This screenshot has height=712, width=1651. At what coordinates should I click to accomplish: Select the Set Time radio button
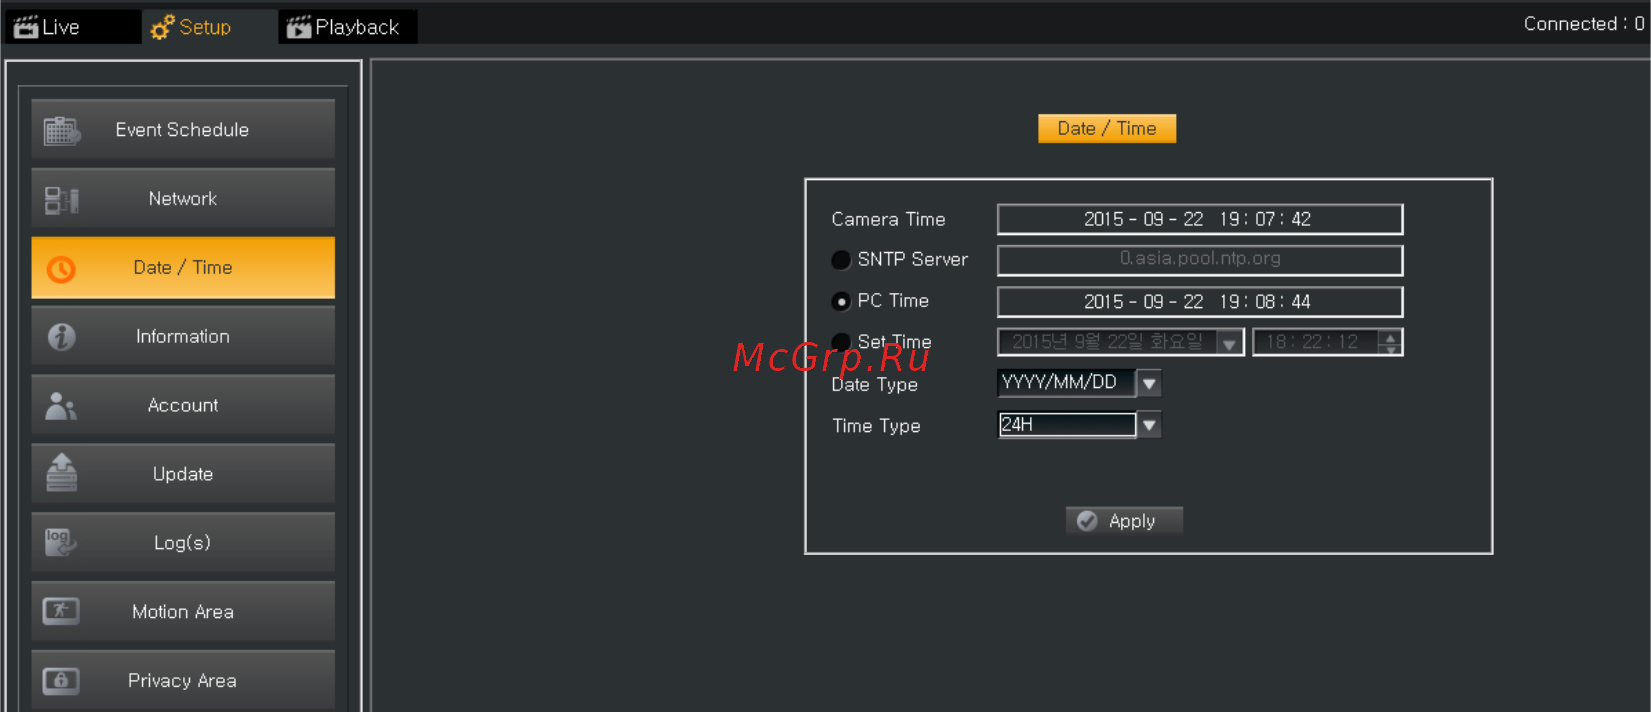(841, 342)
